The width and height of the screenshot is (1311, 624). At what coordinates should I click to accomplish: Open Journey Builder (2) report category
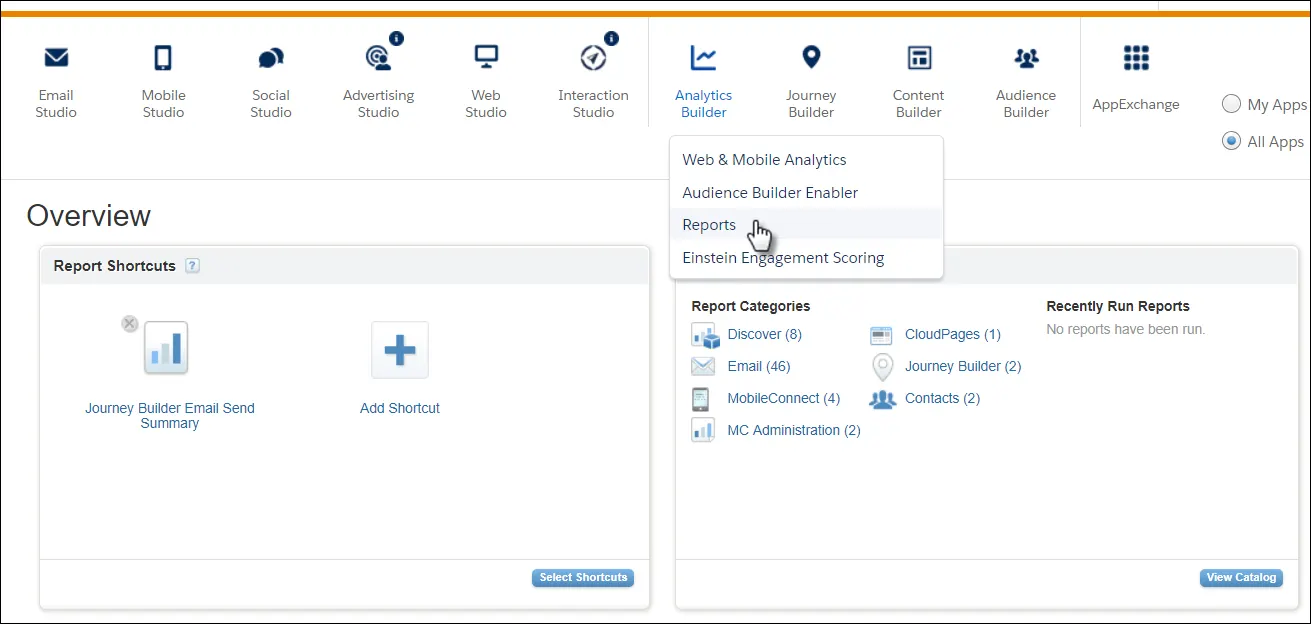[963, 366]
